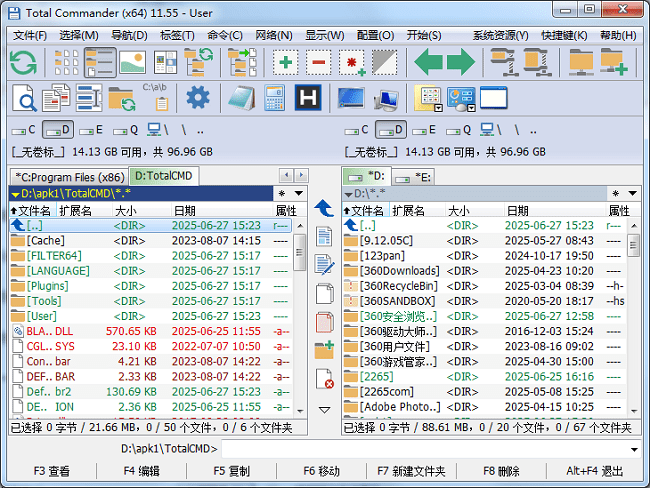Screen dimensions: 650x488
Task: Open command line history dropdown
Action: point(634,449)
